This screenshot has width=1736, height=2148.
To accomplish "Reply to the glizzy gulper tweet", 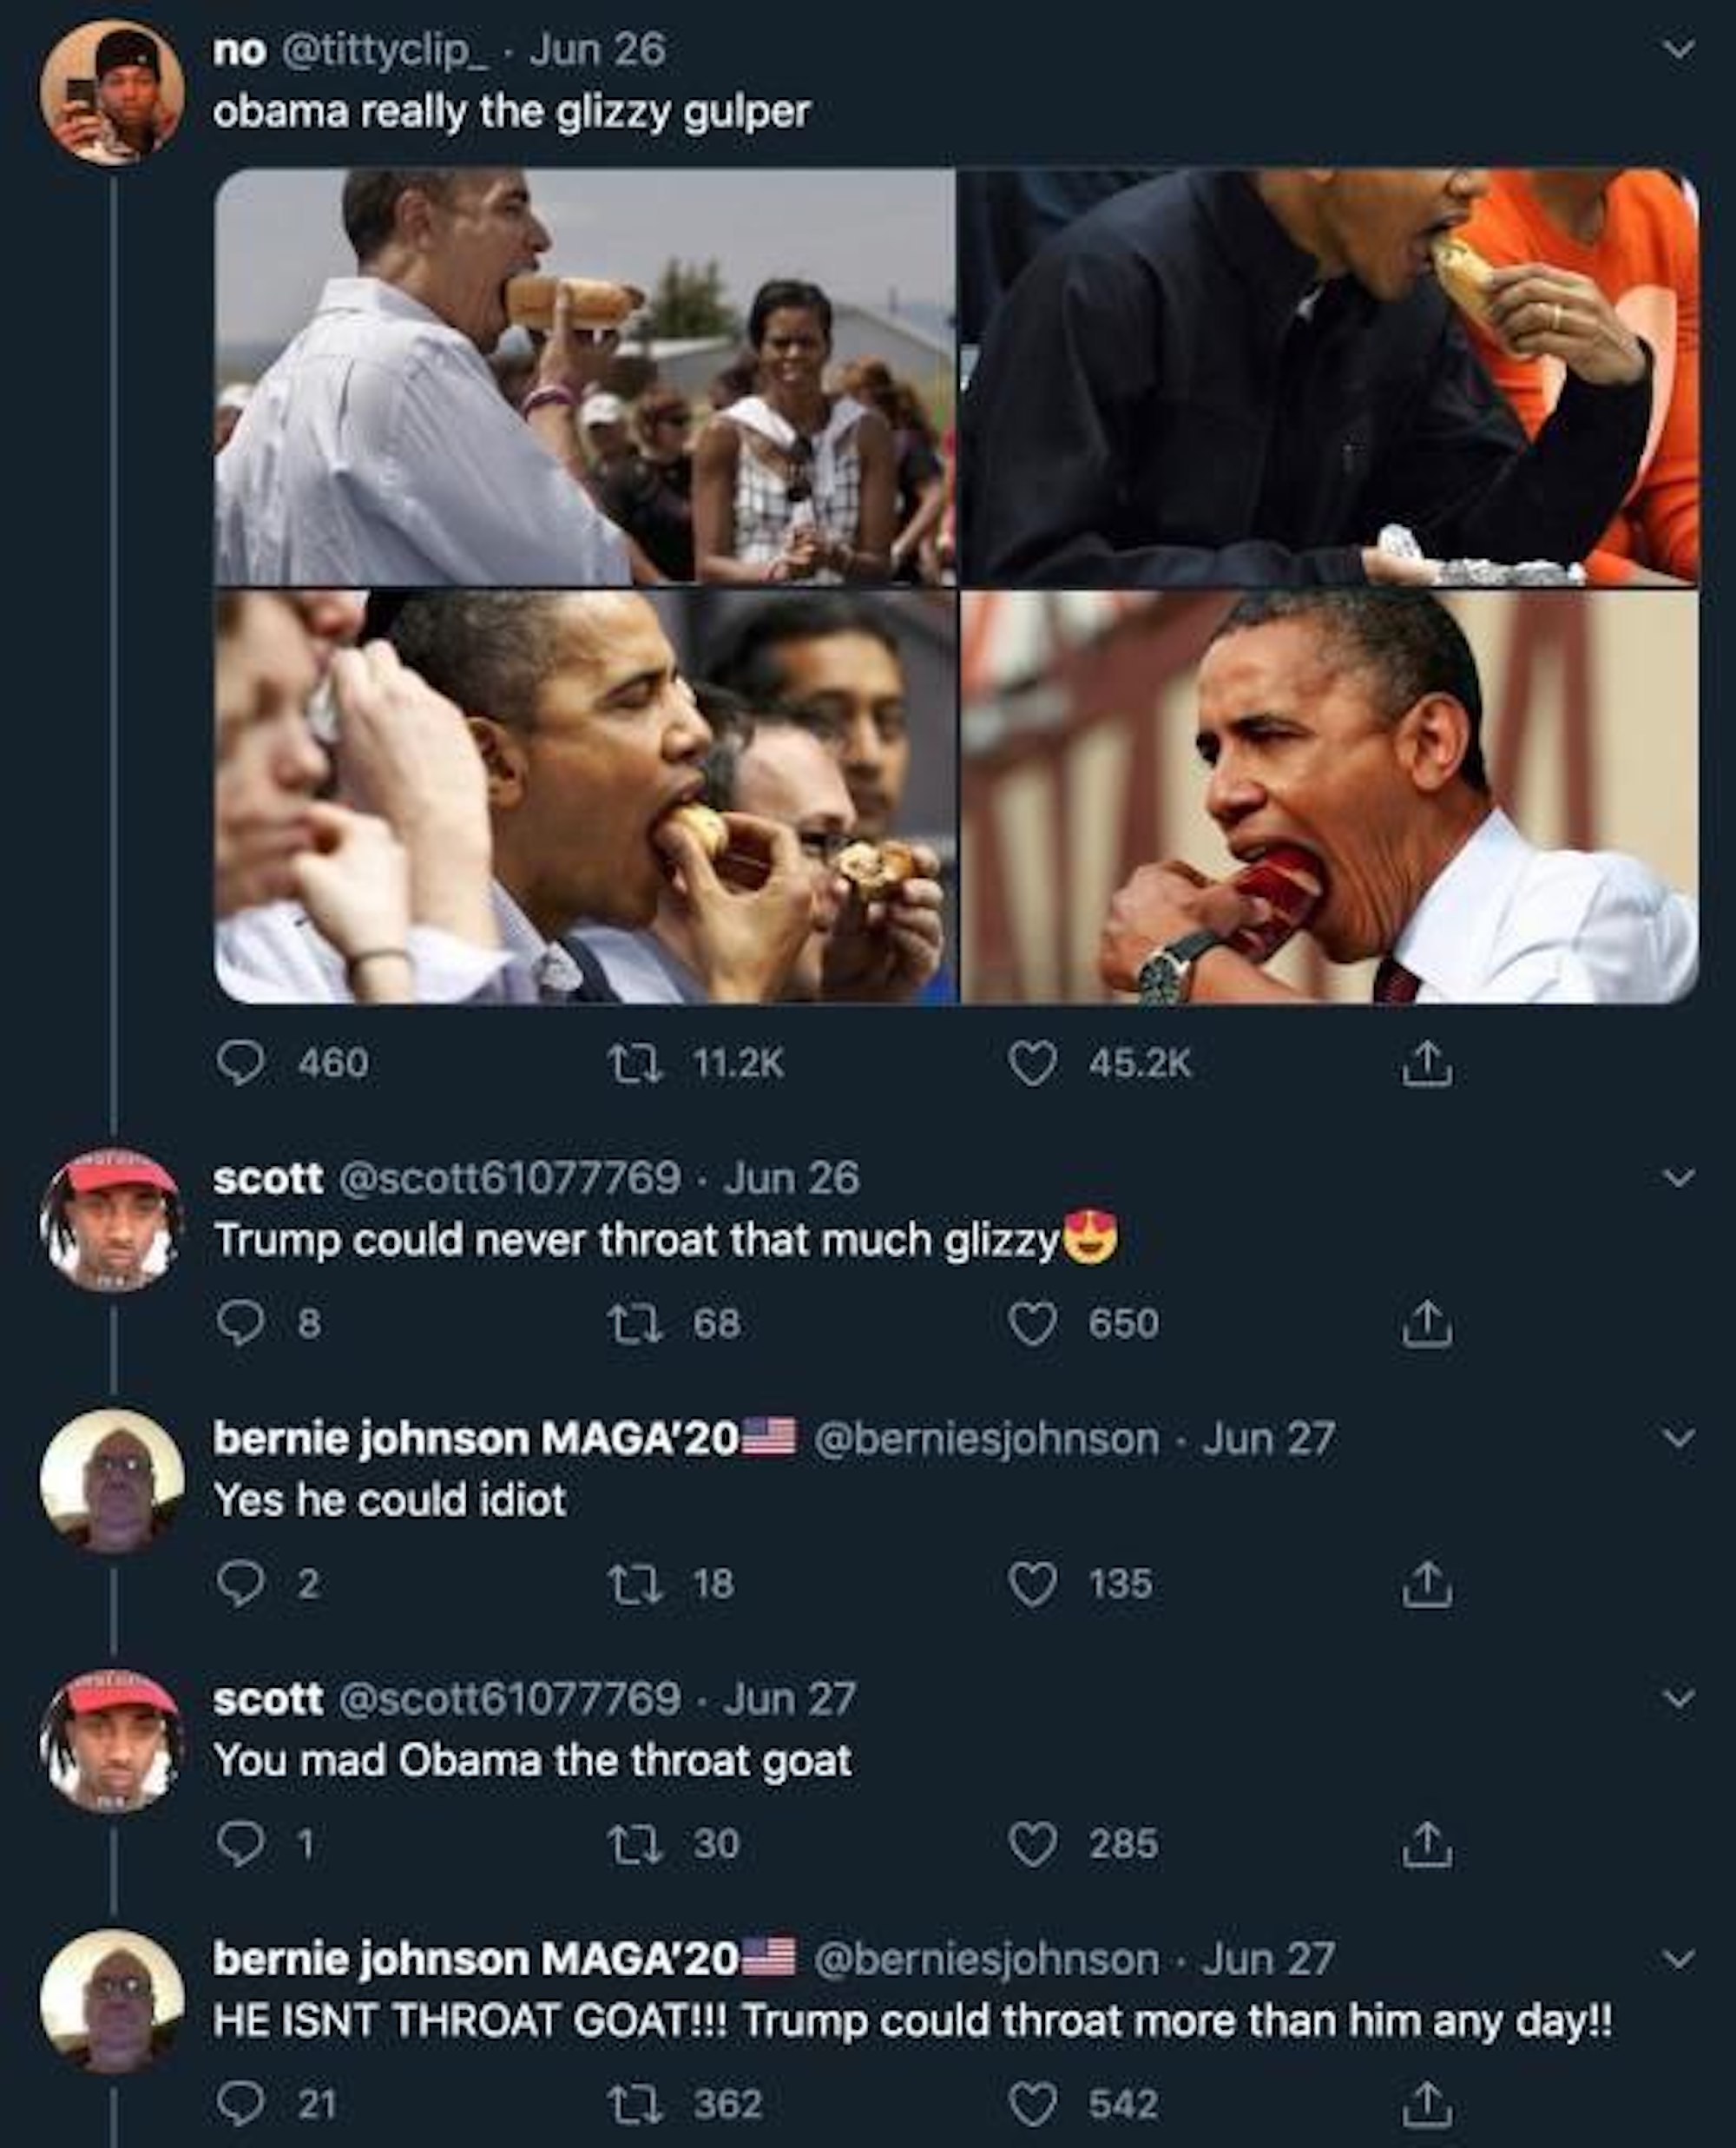I will point(240,1063).
